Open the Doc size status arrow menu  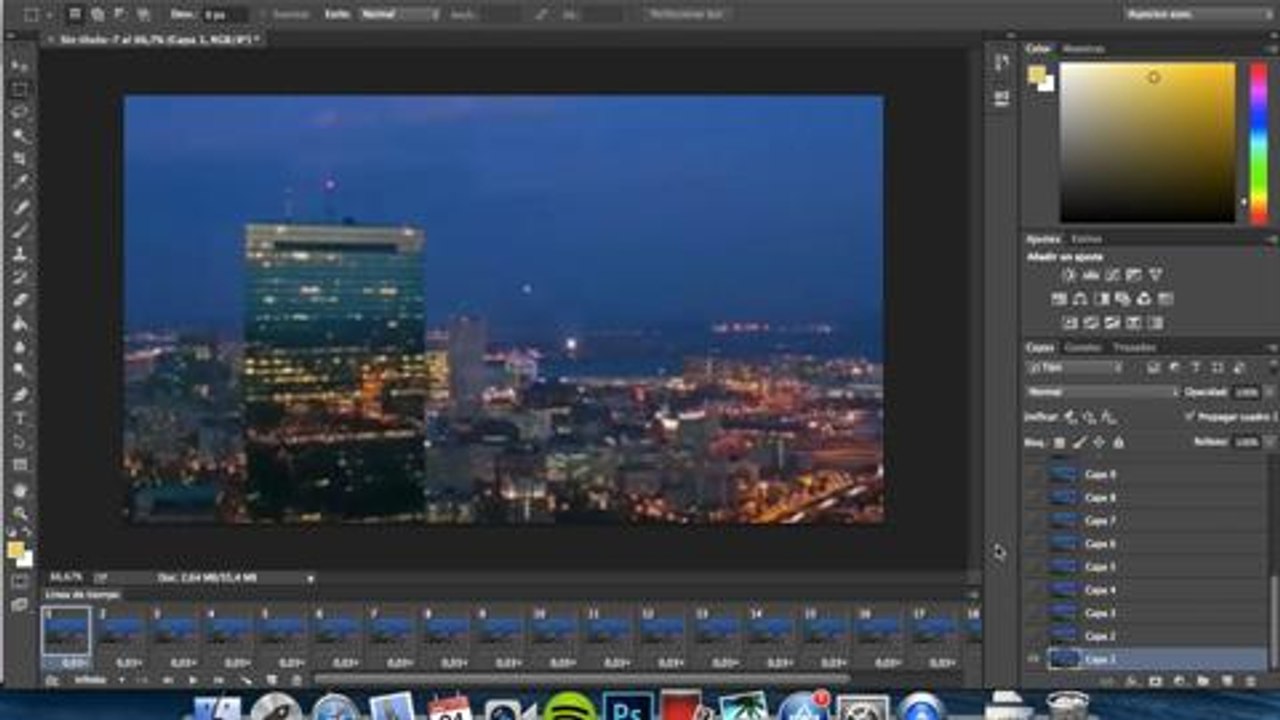pos(310,578)
